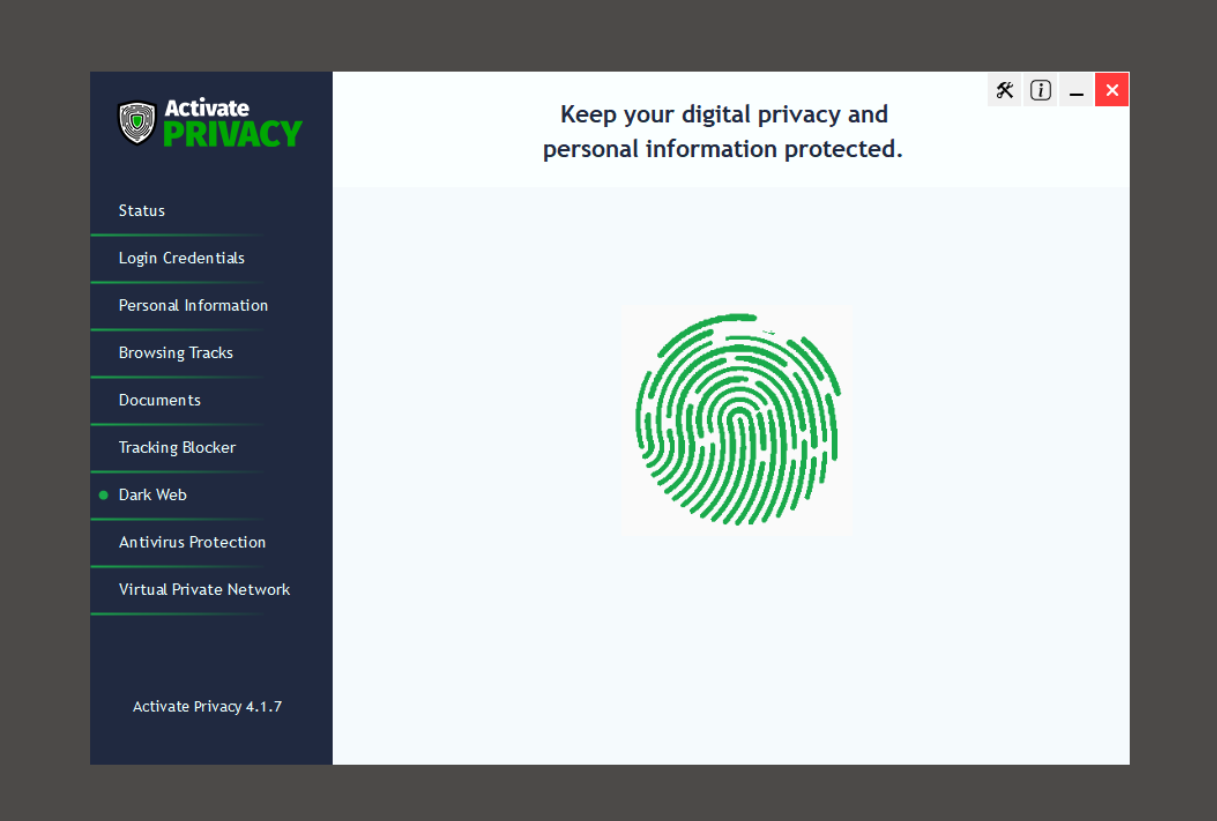
Task: Open Browsing Tracks
Action: (211, 353)
